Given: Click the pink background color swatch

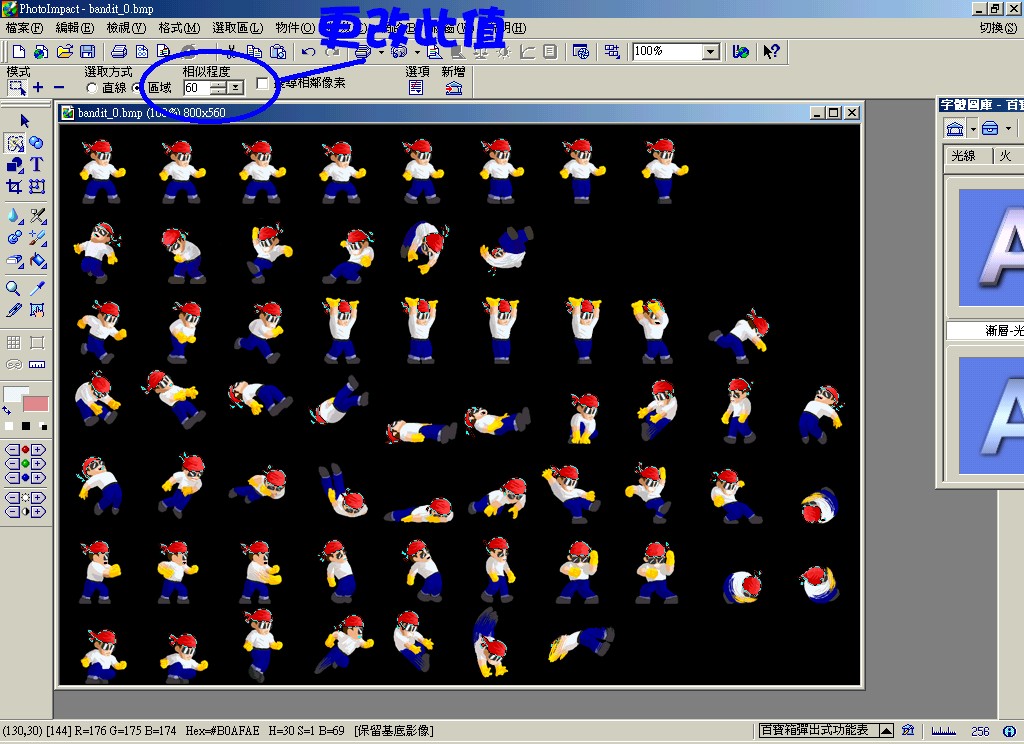Looking at the screenshot, I should click(x=36, y=404).
